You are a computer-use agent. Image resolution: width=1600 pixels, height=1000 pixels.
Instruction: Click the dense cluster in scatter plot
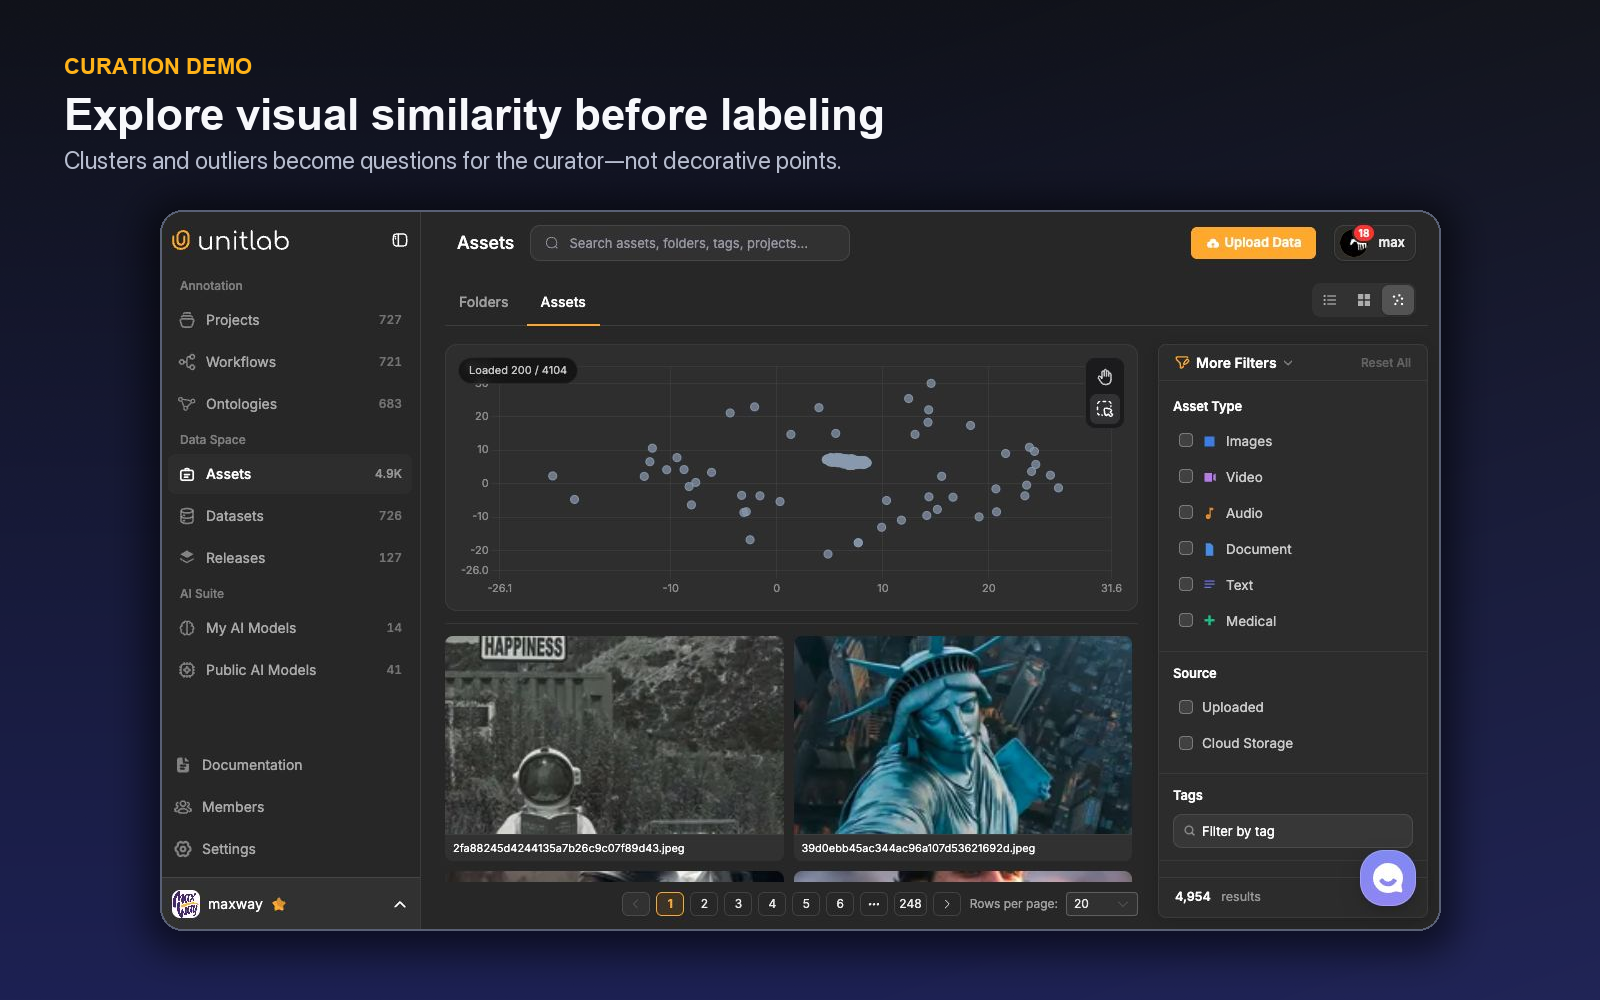pos(847,461)
